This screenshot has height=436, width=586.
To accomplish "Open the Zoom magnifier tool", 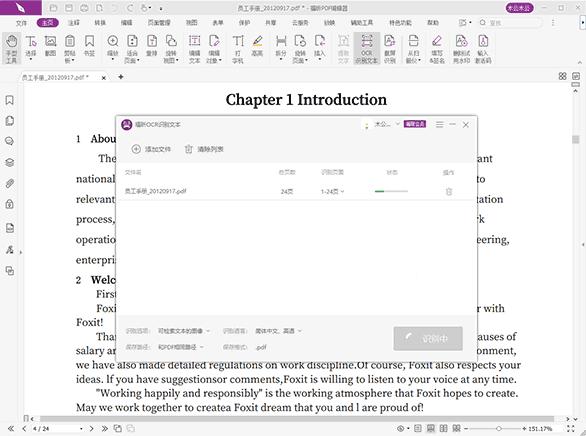I will tap(112, 47).
